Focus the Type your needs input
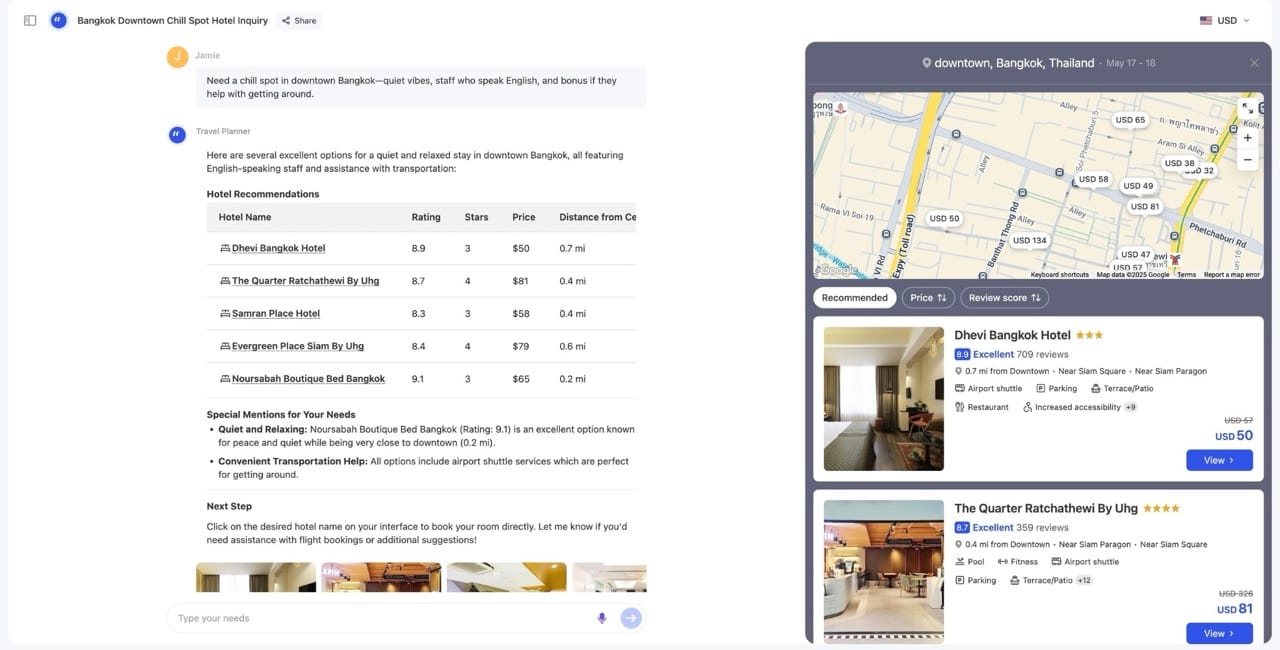The width and height of the screenshot is (1280, 650). [380, 618]
